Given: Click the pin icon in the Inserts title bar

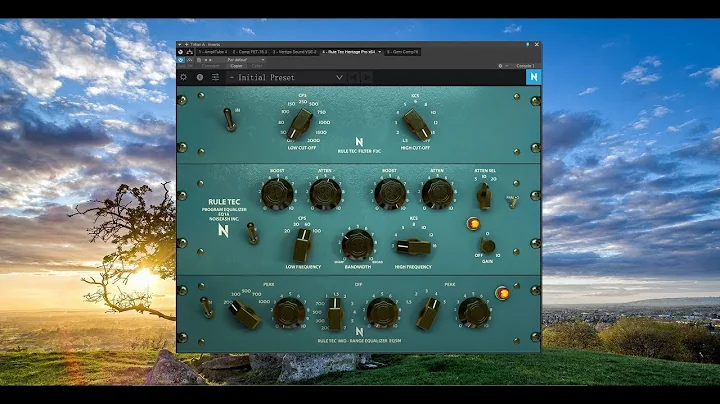Looking at the screenshot, I should pyautogui.click(x=528, y=45).
